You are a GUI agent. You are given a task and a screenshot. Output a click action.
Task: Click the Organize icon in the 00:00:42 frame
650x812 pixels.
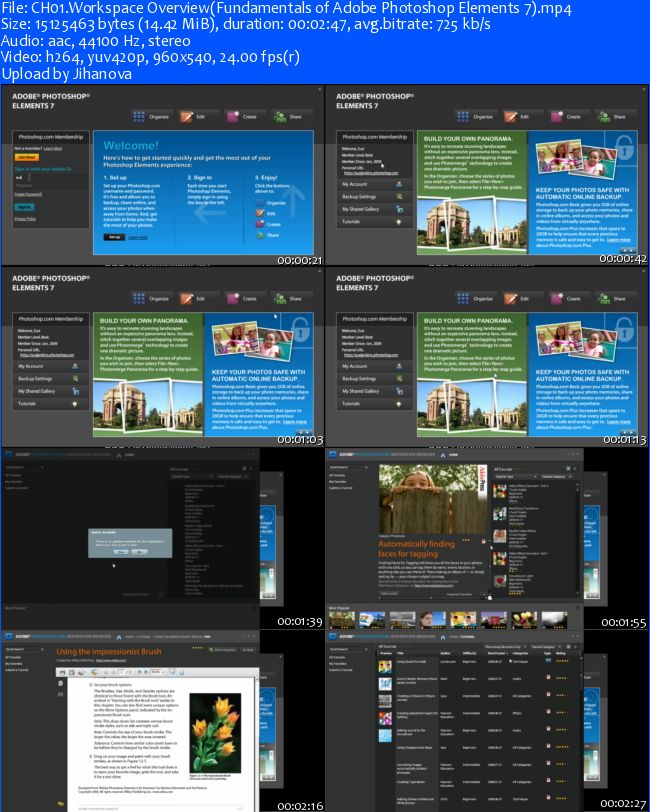click(x=463, y=117)
